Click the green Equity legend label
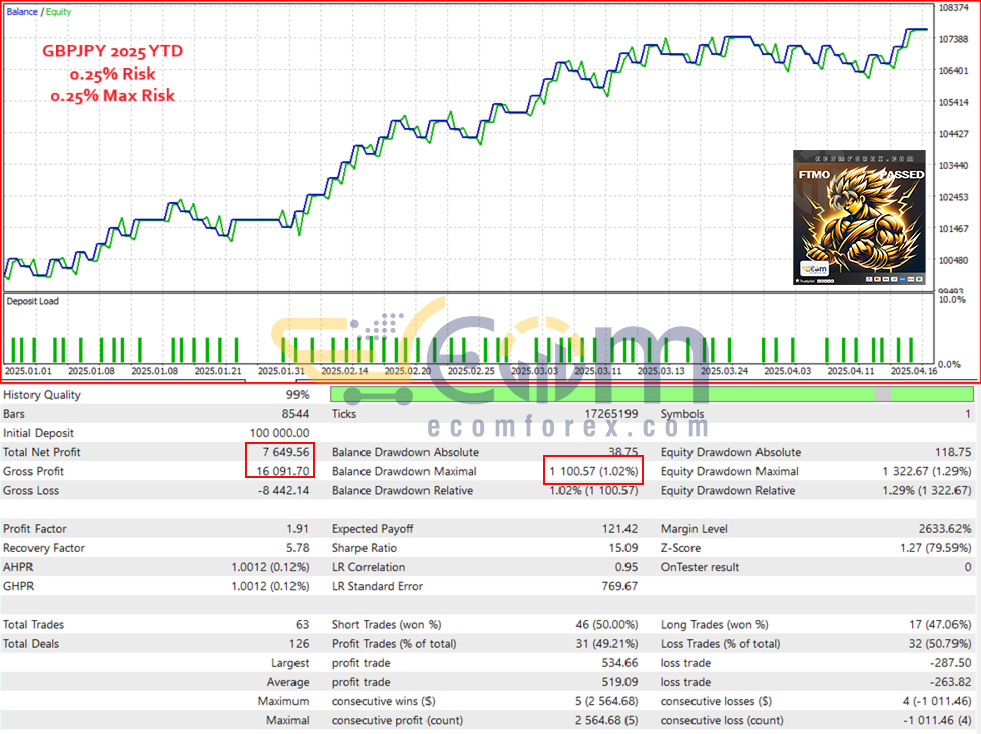Screen dimensions: 981x734 tap(58, 11)
